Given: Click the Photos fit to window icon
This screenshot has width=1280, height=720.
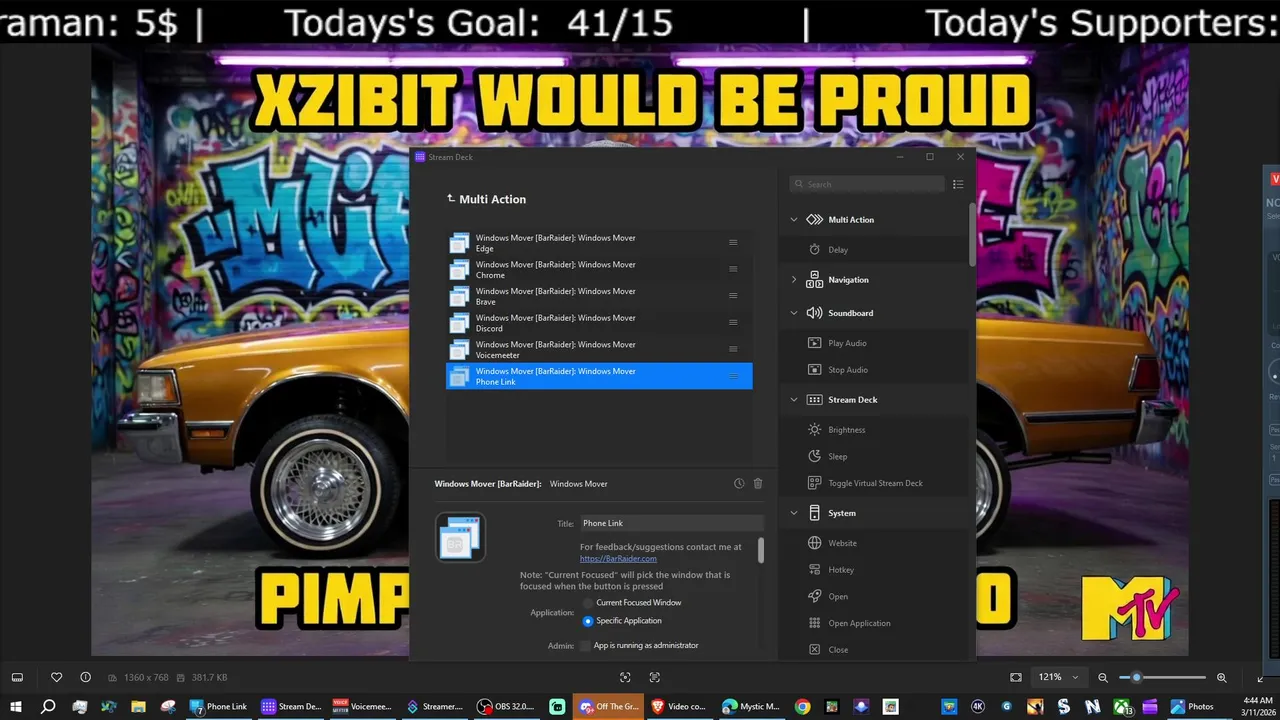Looking at the screenshot, I should [x=1016, y=677].
